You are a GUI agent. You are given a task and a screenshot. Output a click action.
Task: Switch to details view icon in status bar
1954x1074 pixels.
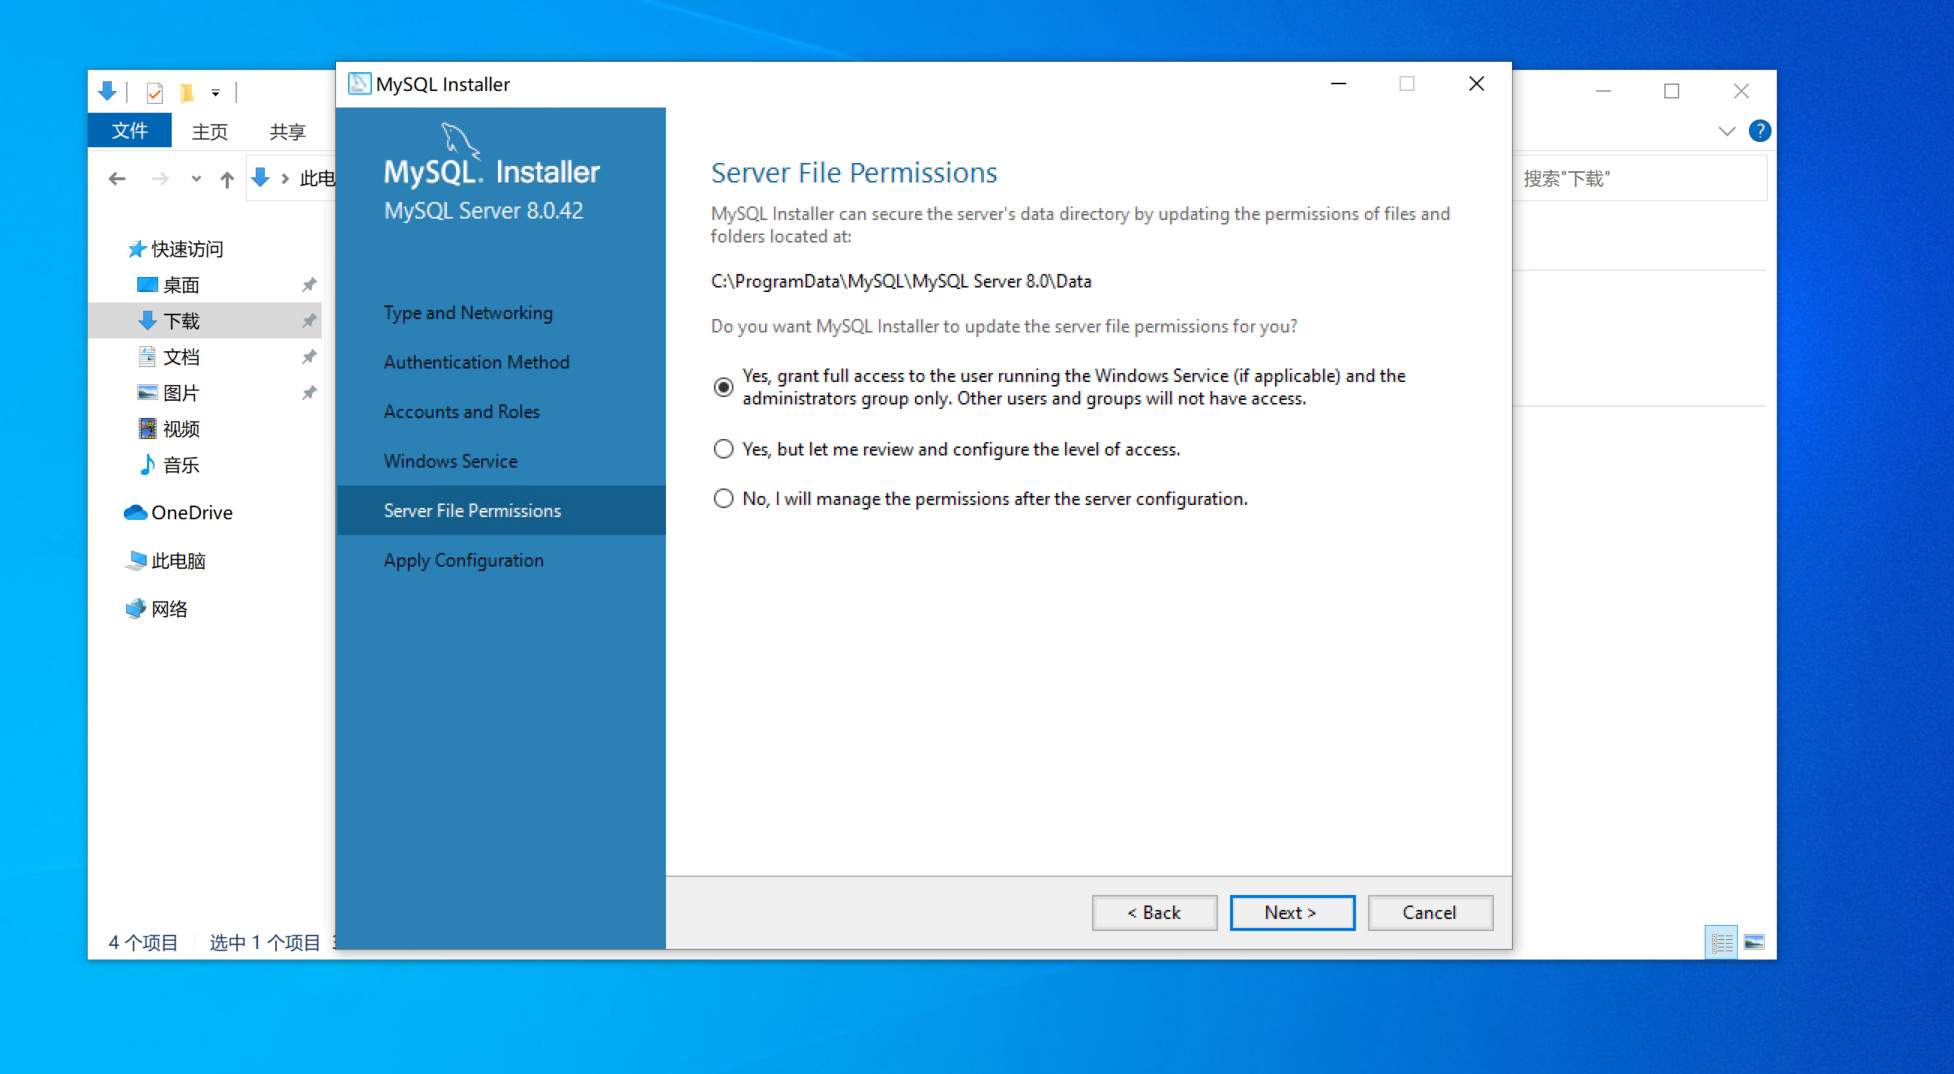(1721, 942)
